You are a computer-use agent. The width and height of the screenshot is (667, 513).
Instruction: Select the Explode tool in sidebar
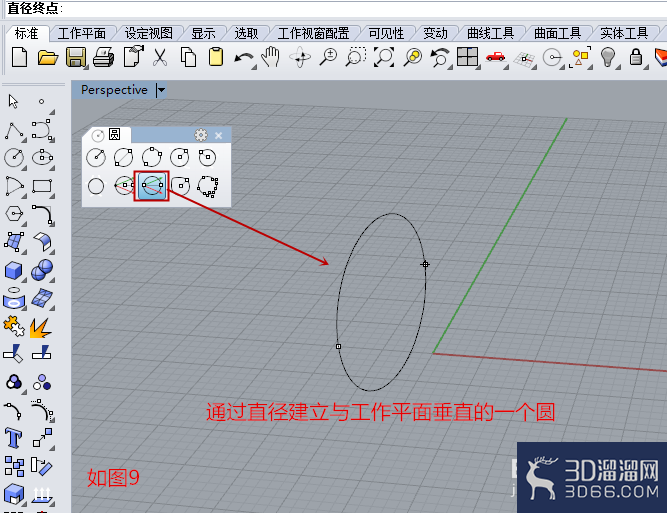[x=41, y=328]
